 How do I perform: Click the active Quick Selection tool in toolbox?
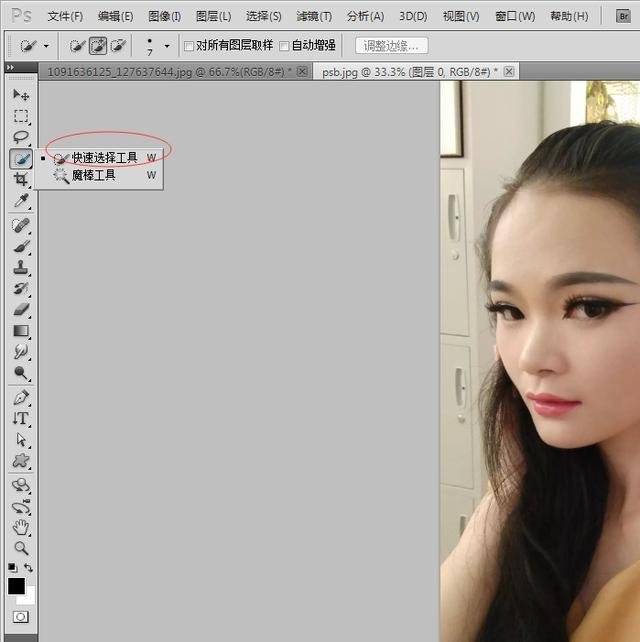pos(20,158)
